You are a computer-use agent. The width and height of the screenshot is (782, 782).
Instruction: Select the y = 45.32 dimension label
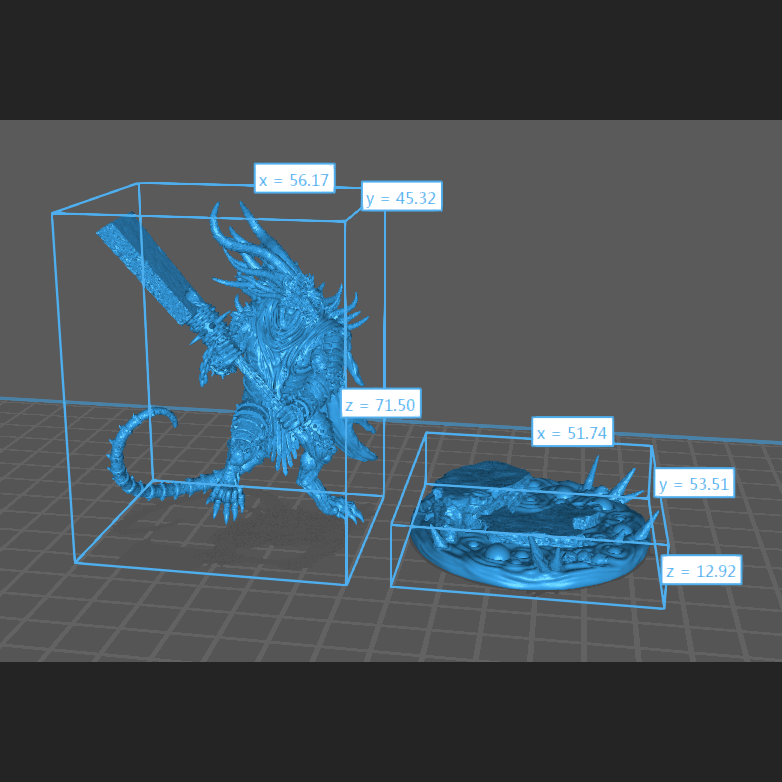pyautogui.click(x=401, y=198)
